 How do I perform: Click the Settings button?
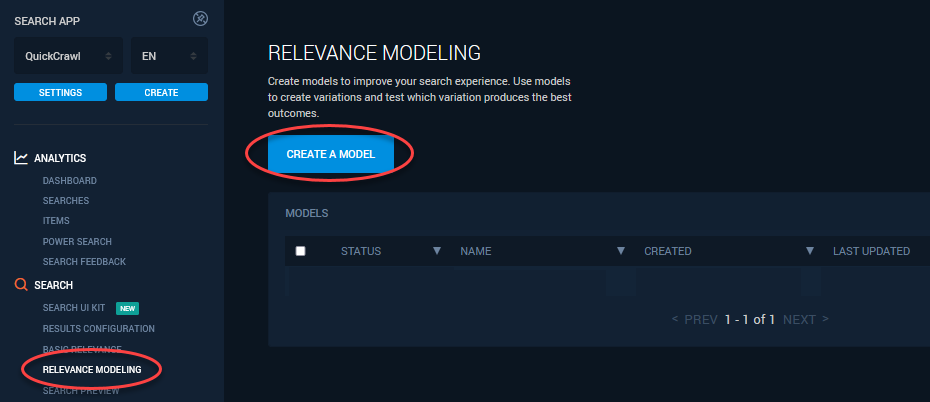pyautogui.click(x=61, y=92)
